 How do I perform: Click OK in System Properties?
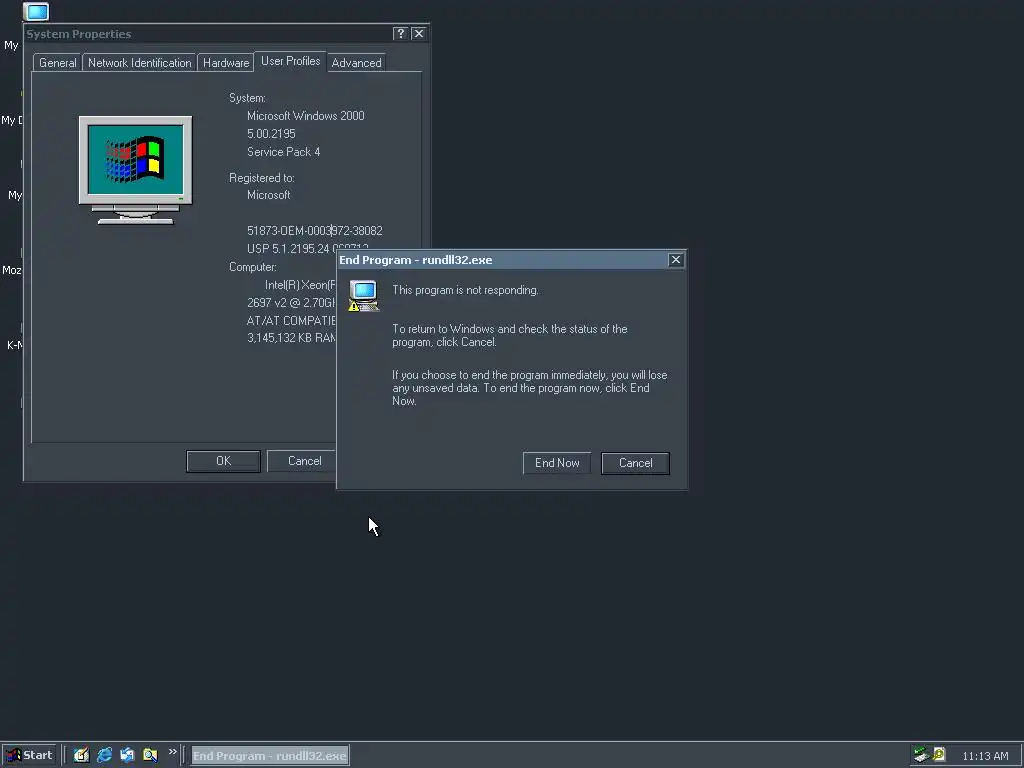coord(223,461)
